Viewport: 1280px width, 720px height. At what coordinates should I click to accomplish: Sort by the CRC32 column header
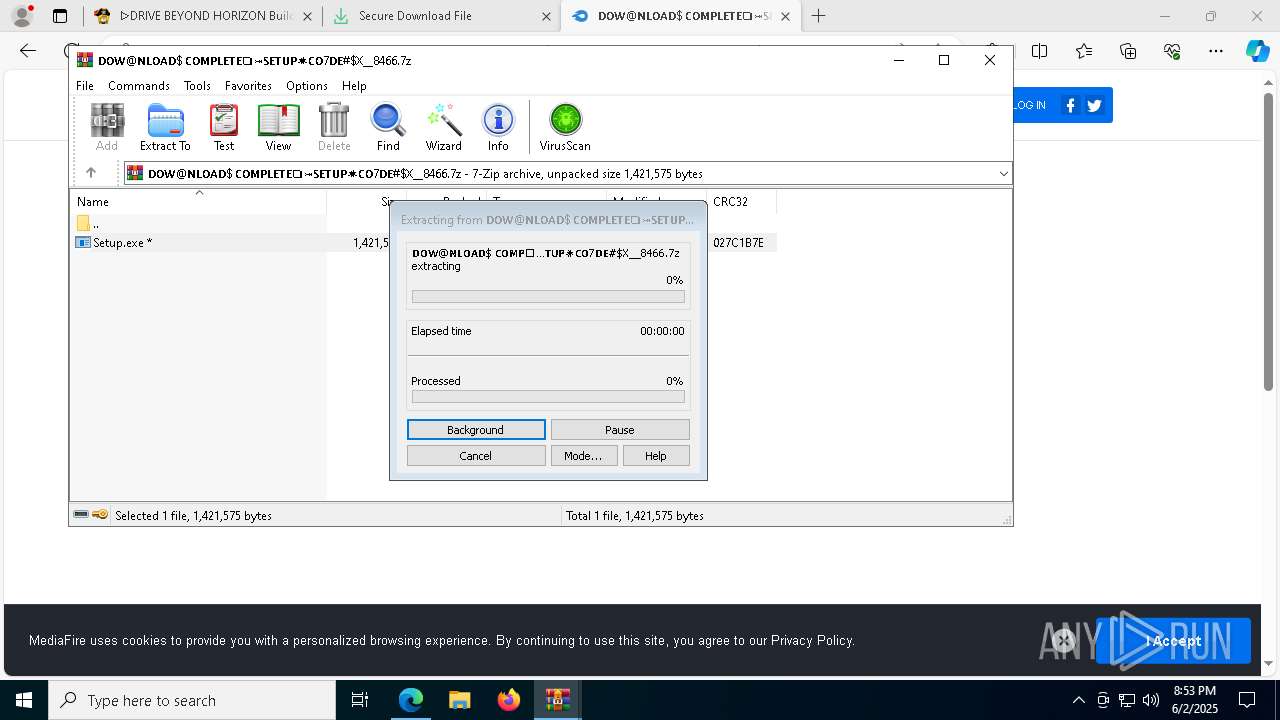[741, 202]
